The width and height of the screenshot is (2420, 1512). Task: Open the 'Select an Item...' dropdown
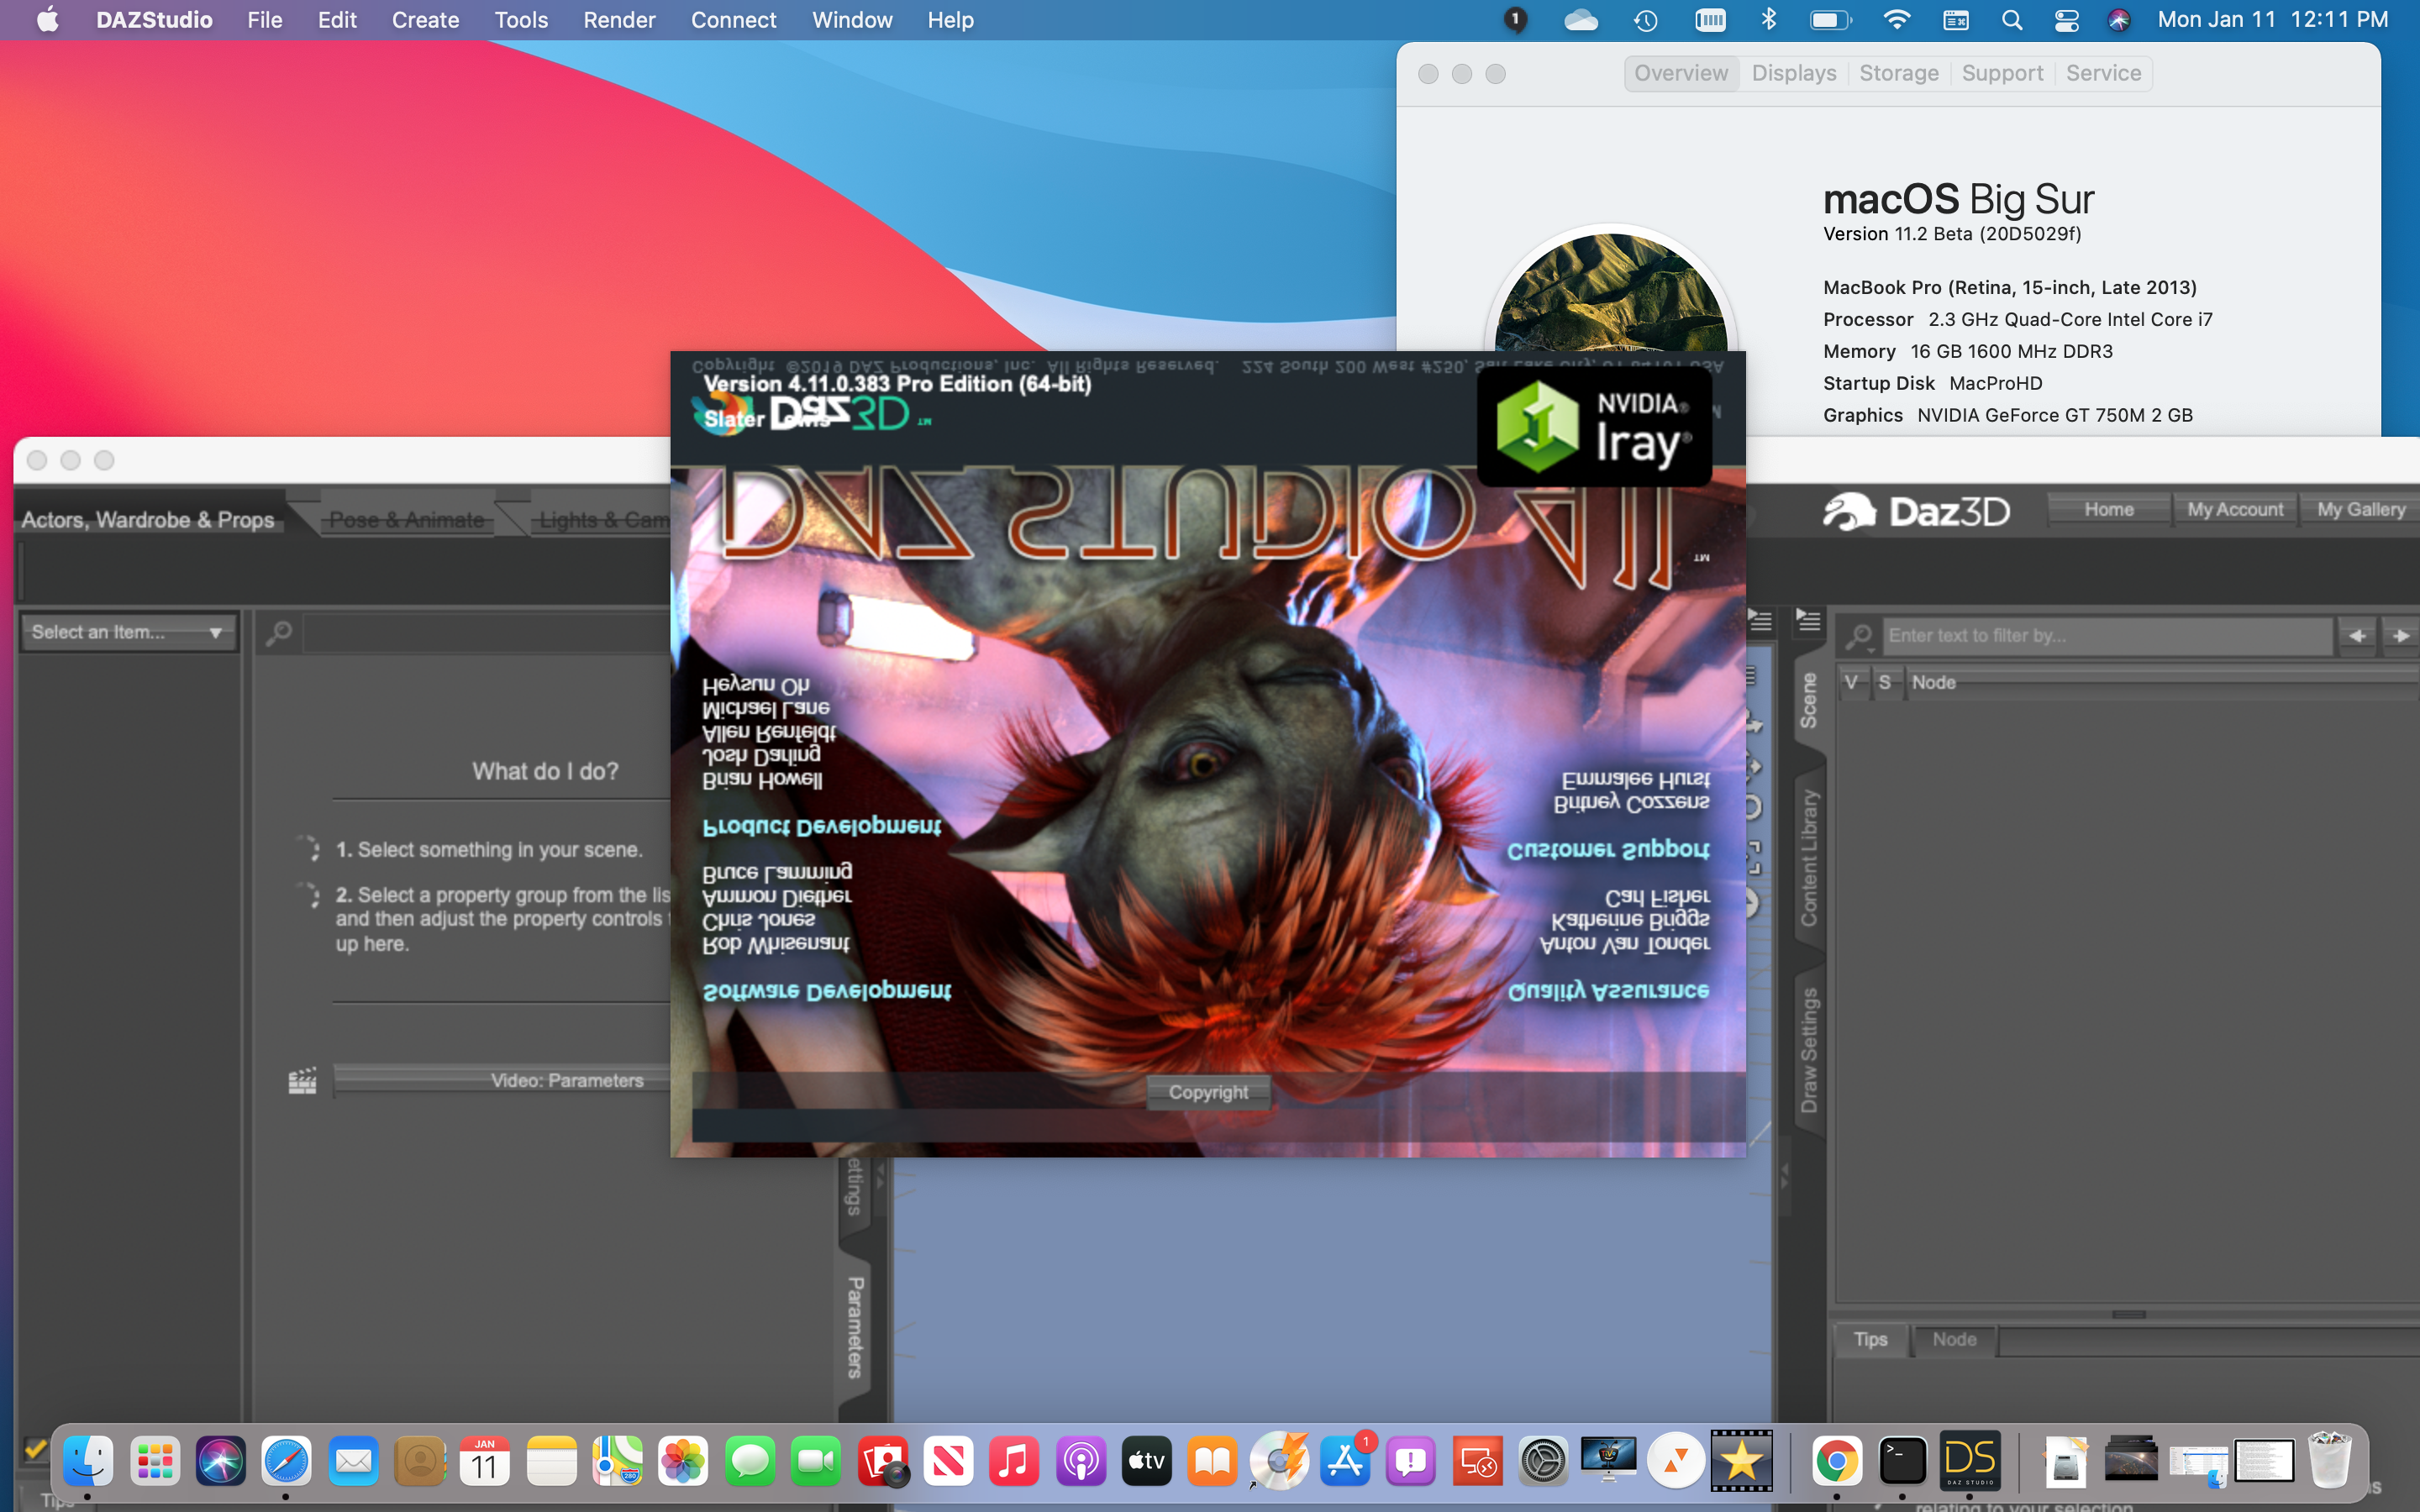click(x=127, y=632)
